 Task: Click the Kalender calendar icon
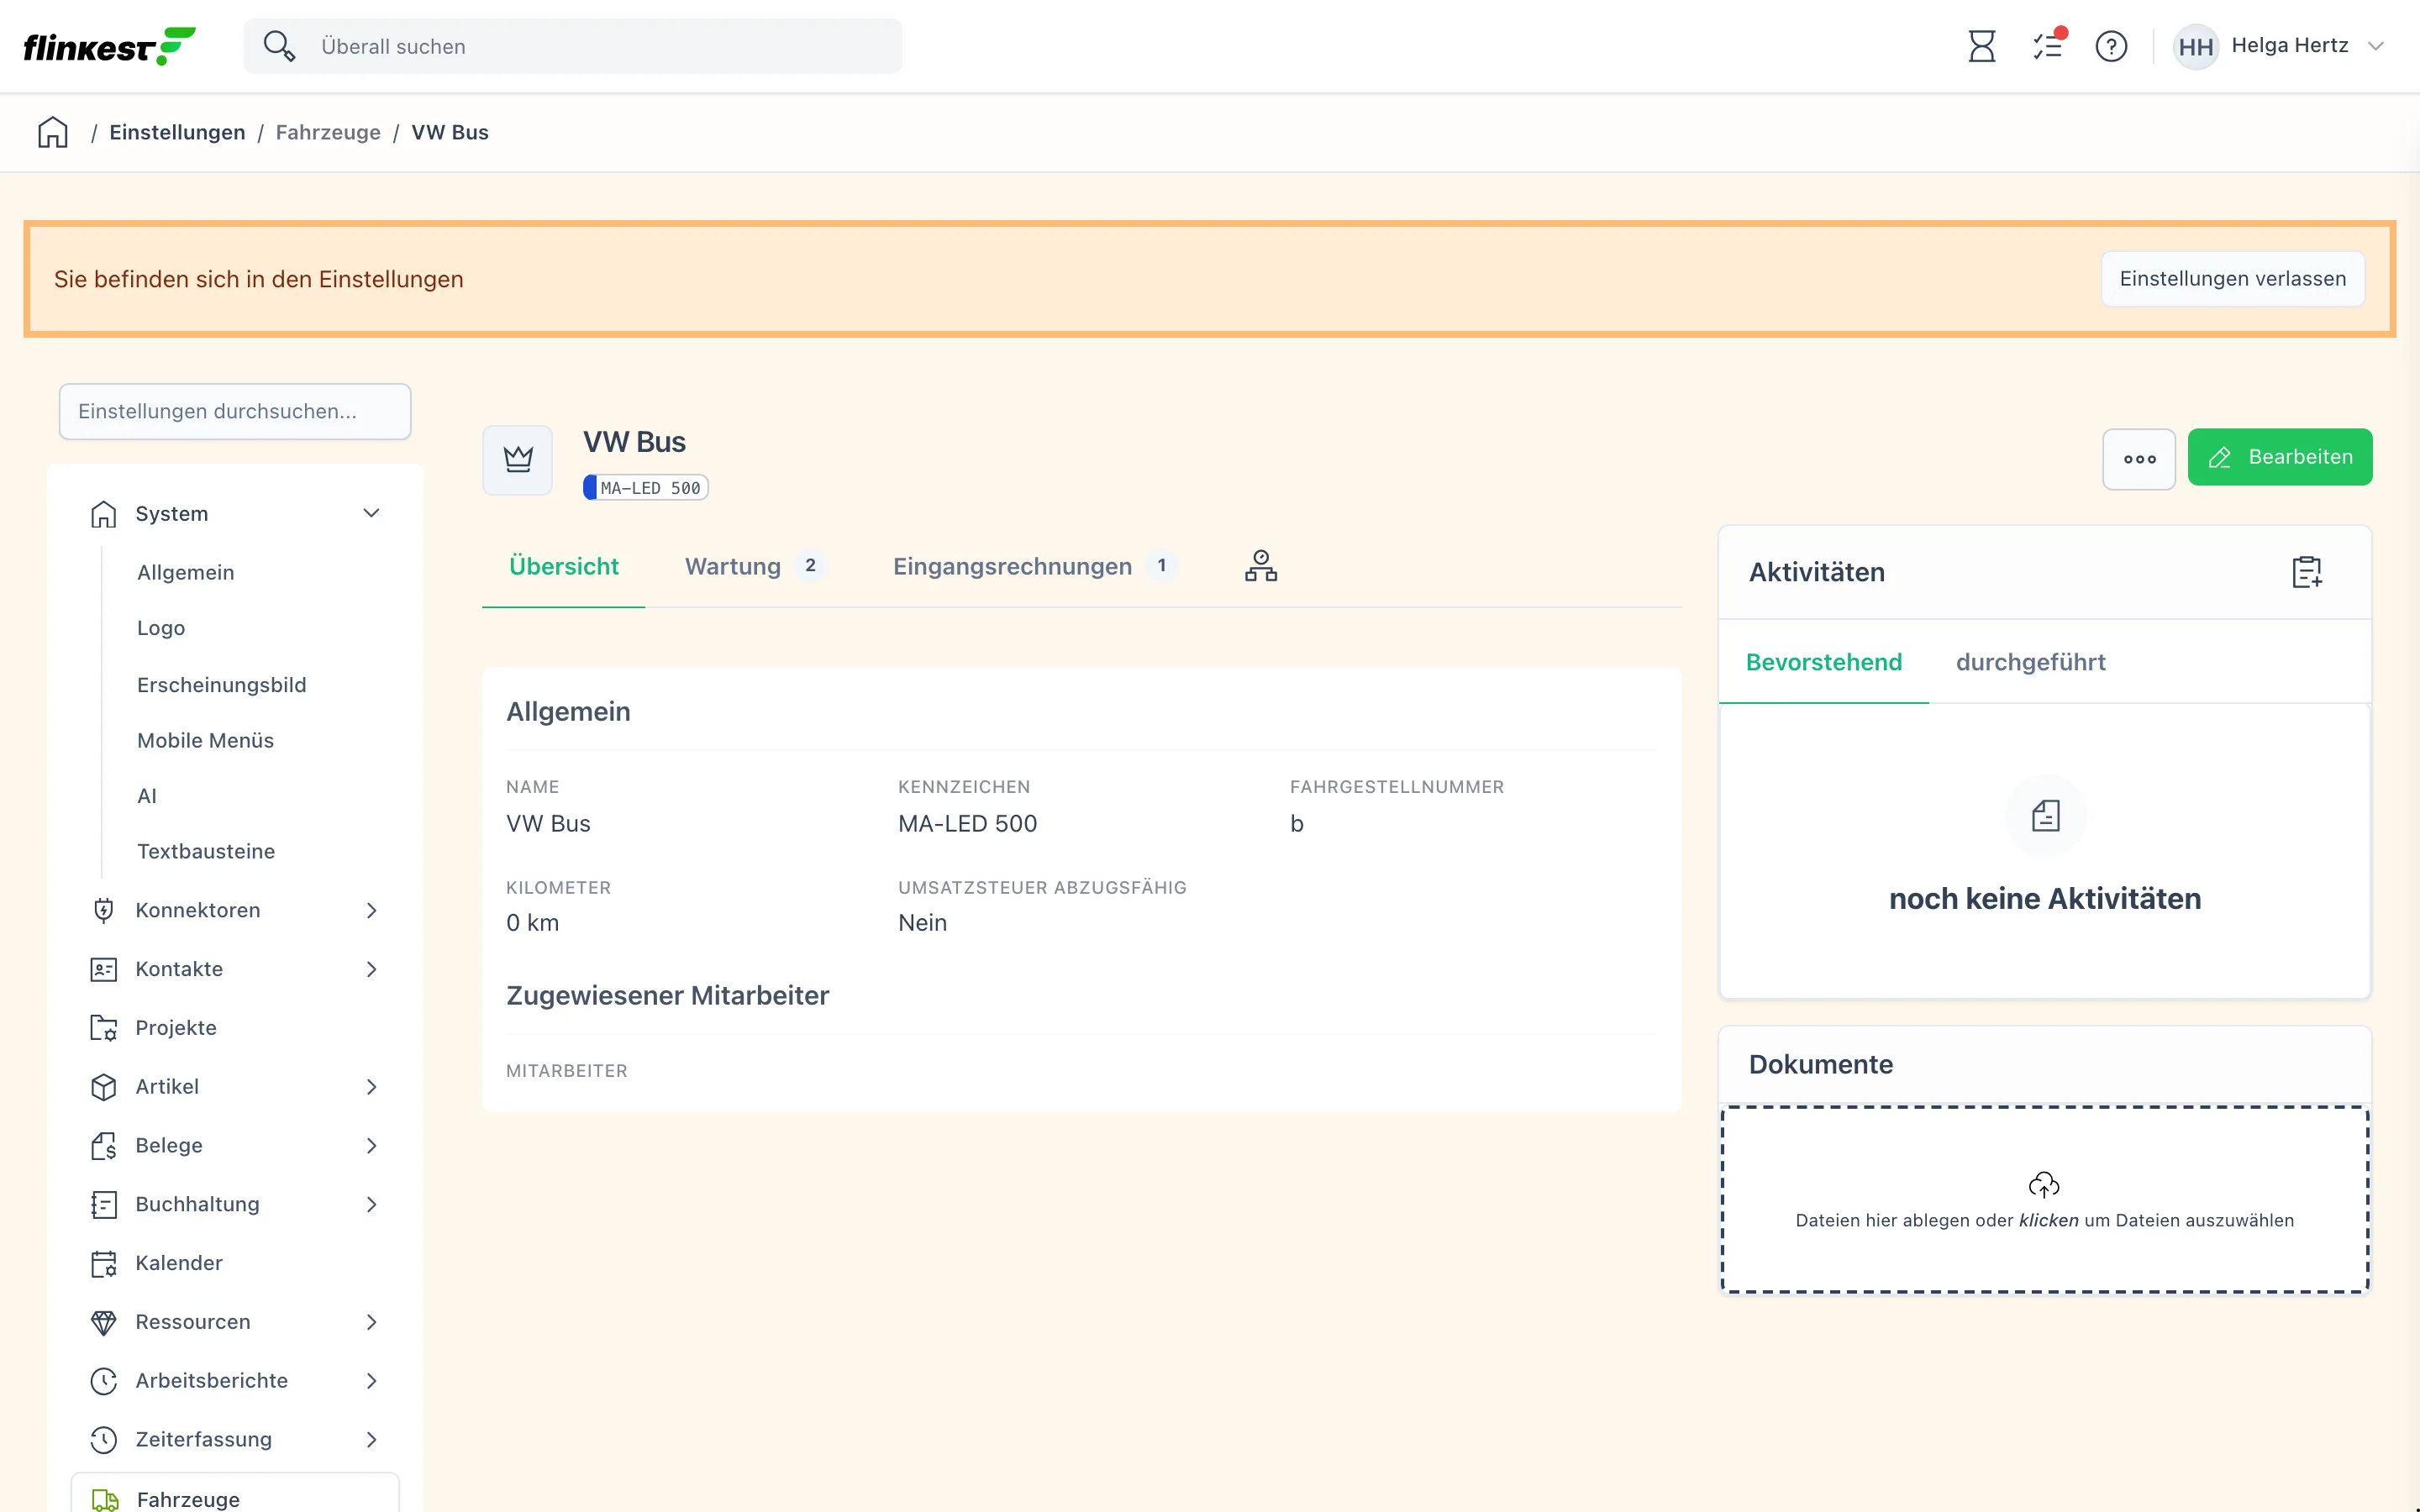(104, 1264)
